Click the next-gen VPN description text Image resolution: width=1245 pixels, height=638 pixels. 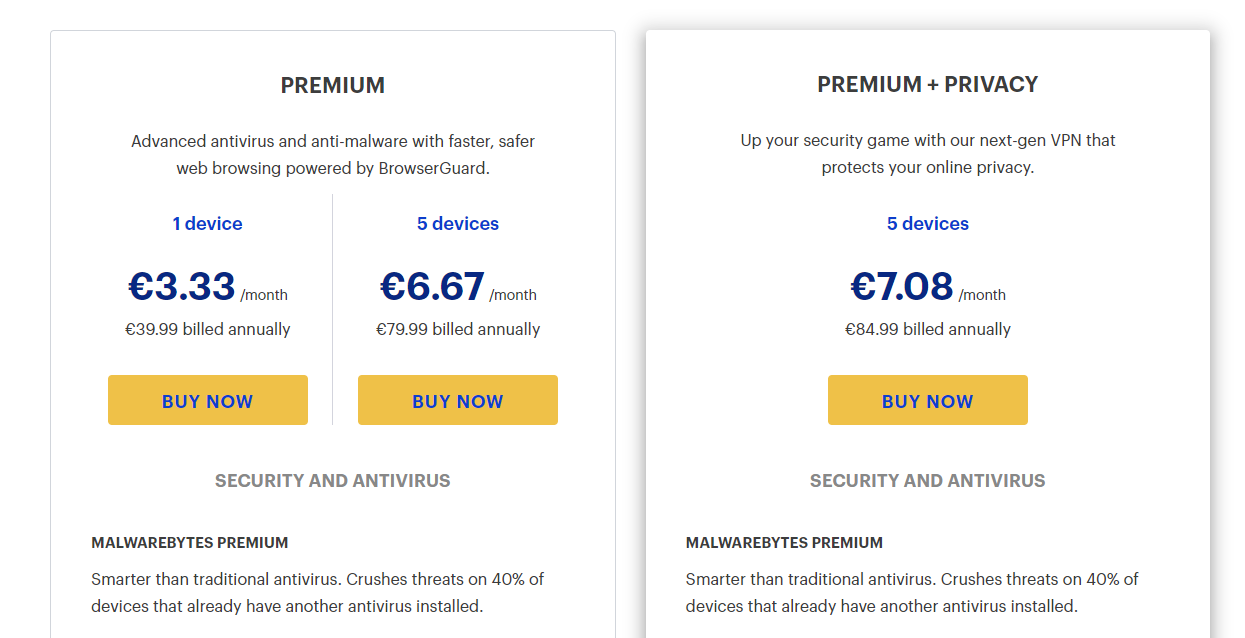point(928,154)
